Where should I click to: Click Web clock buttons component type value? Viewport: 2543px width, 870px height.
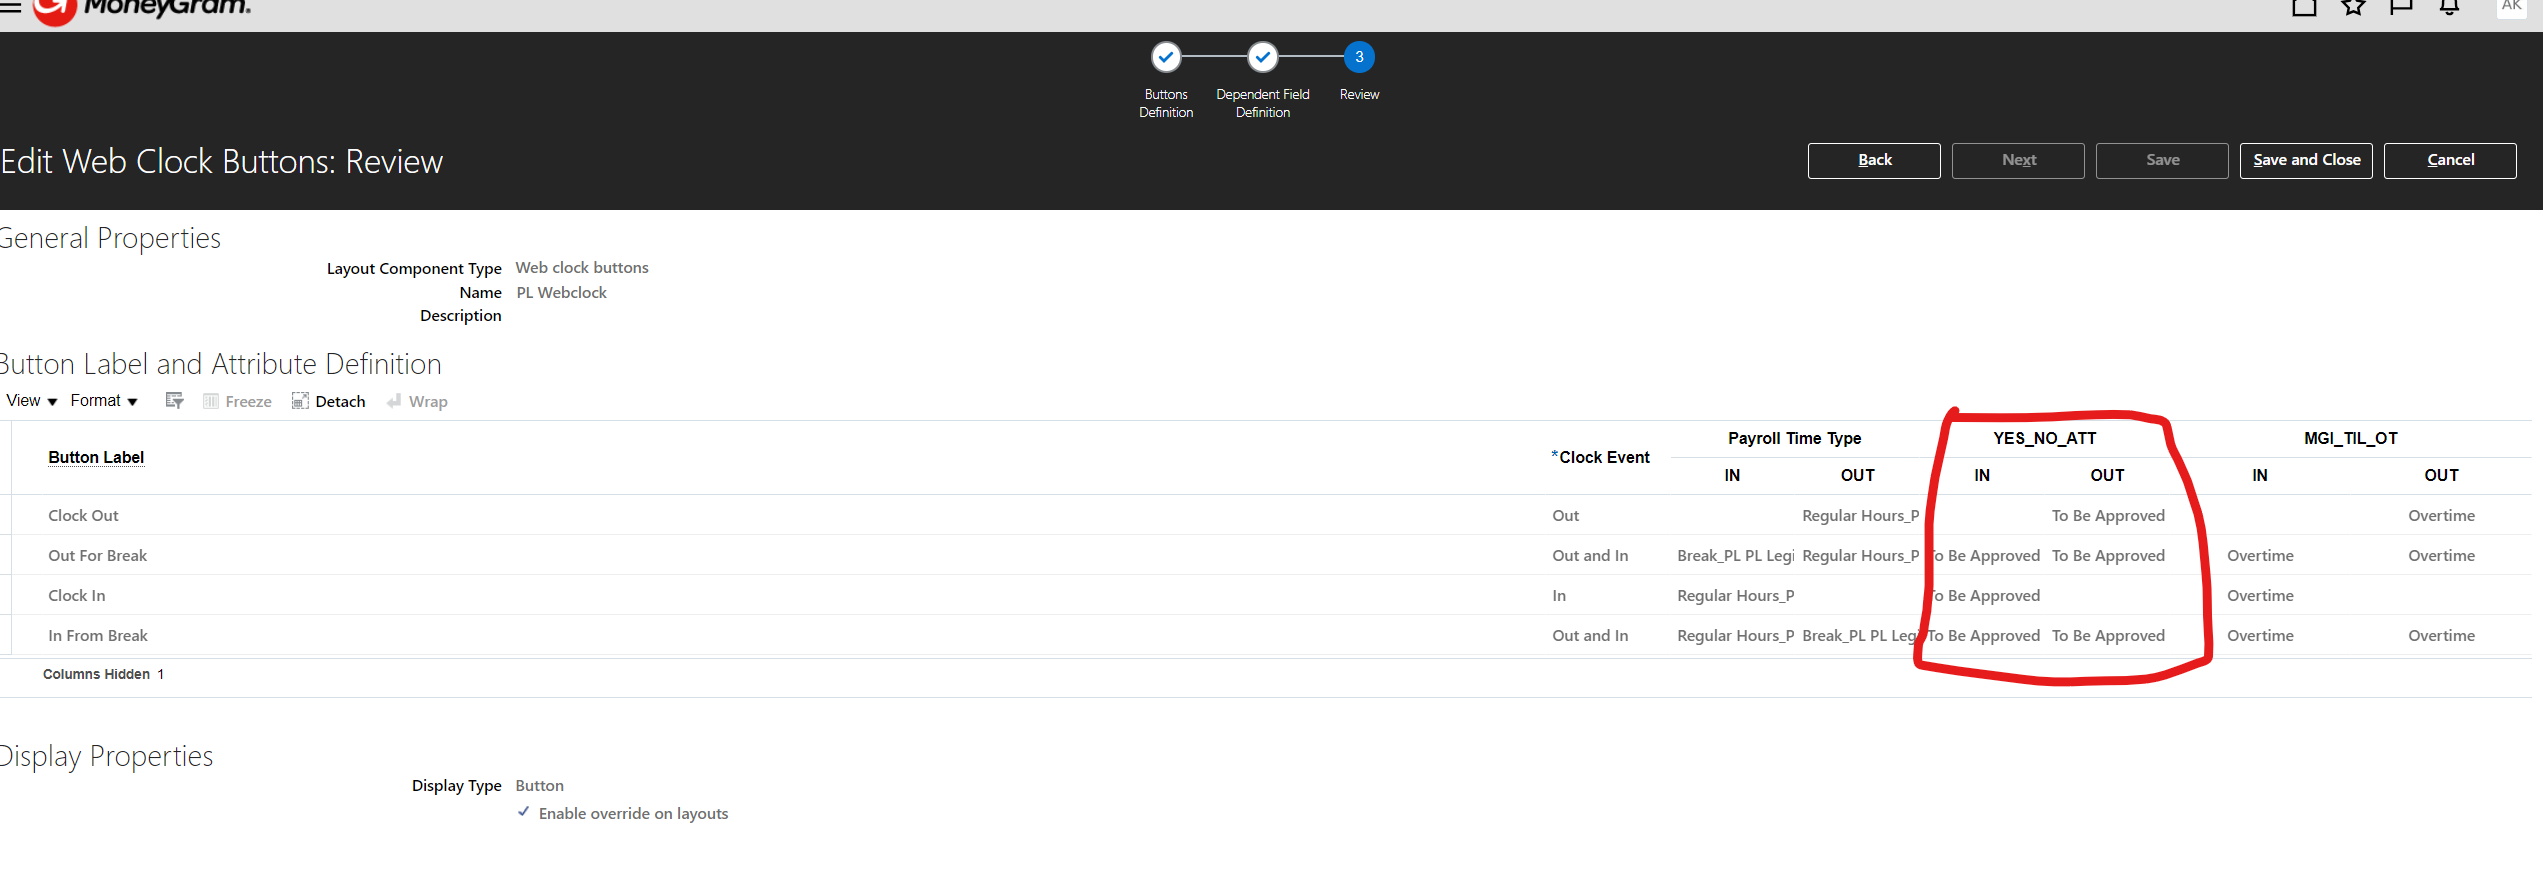coord(582,267)
